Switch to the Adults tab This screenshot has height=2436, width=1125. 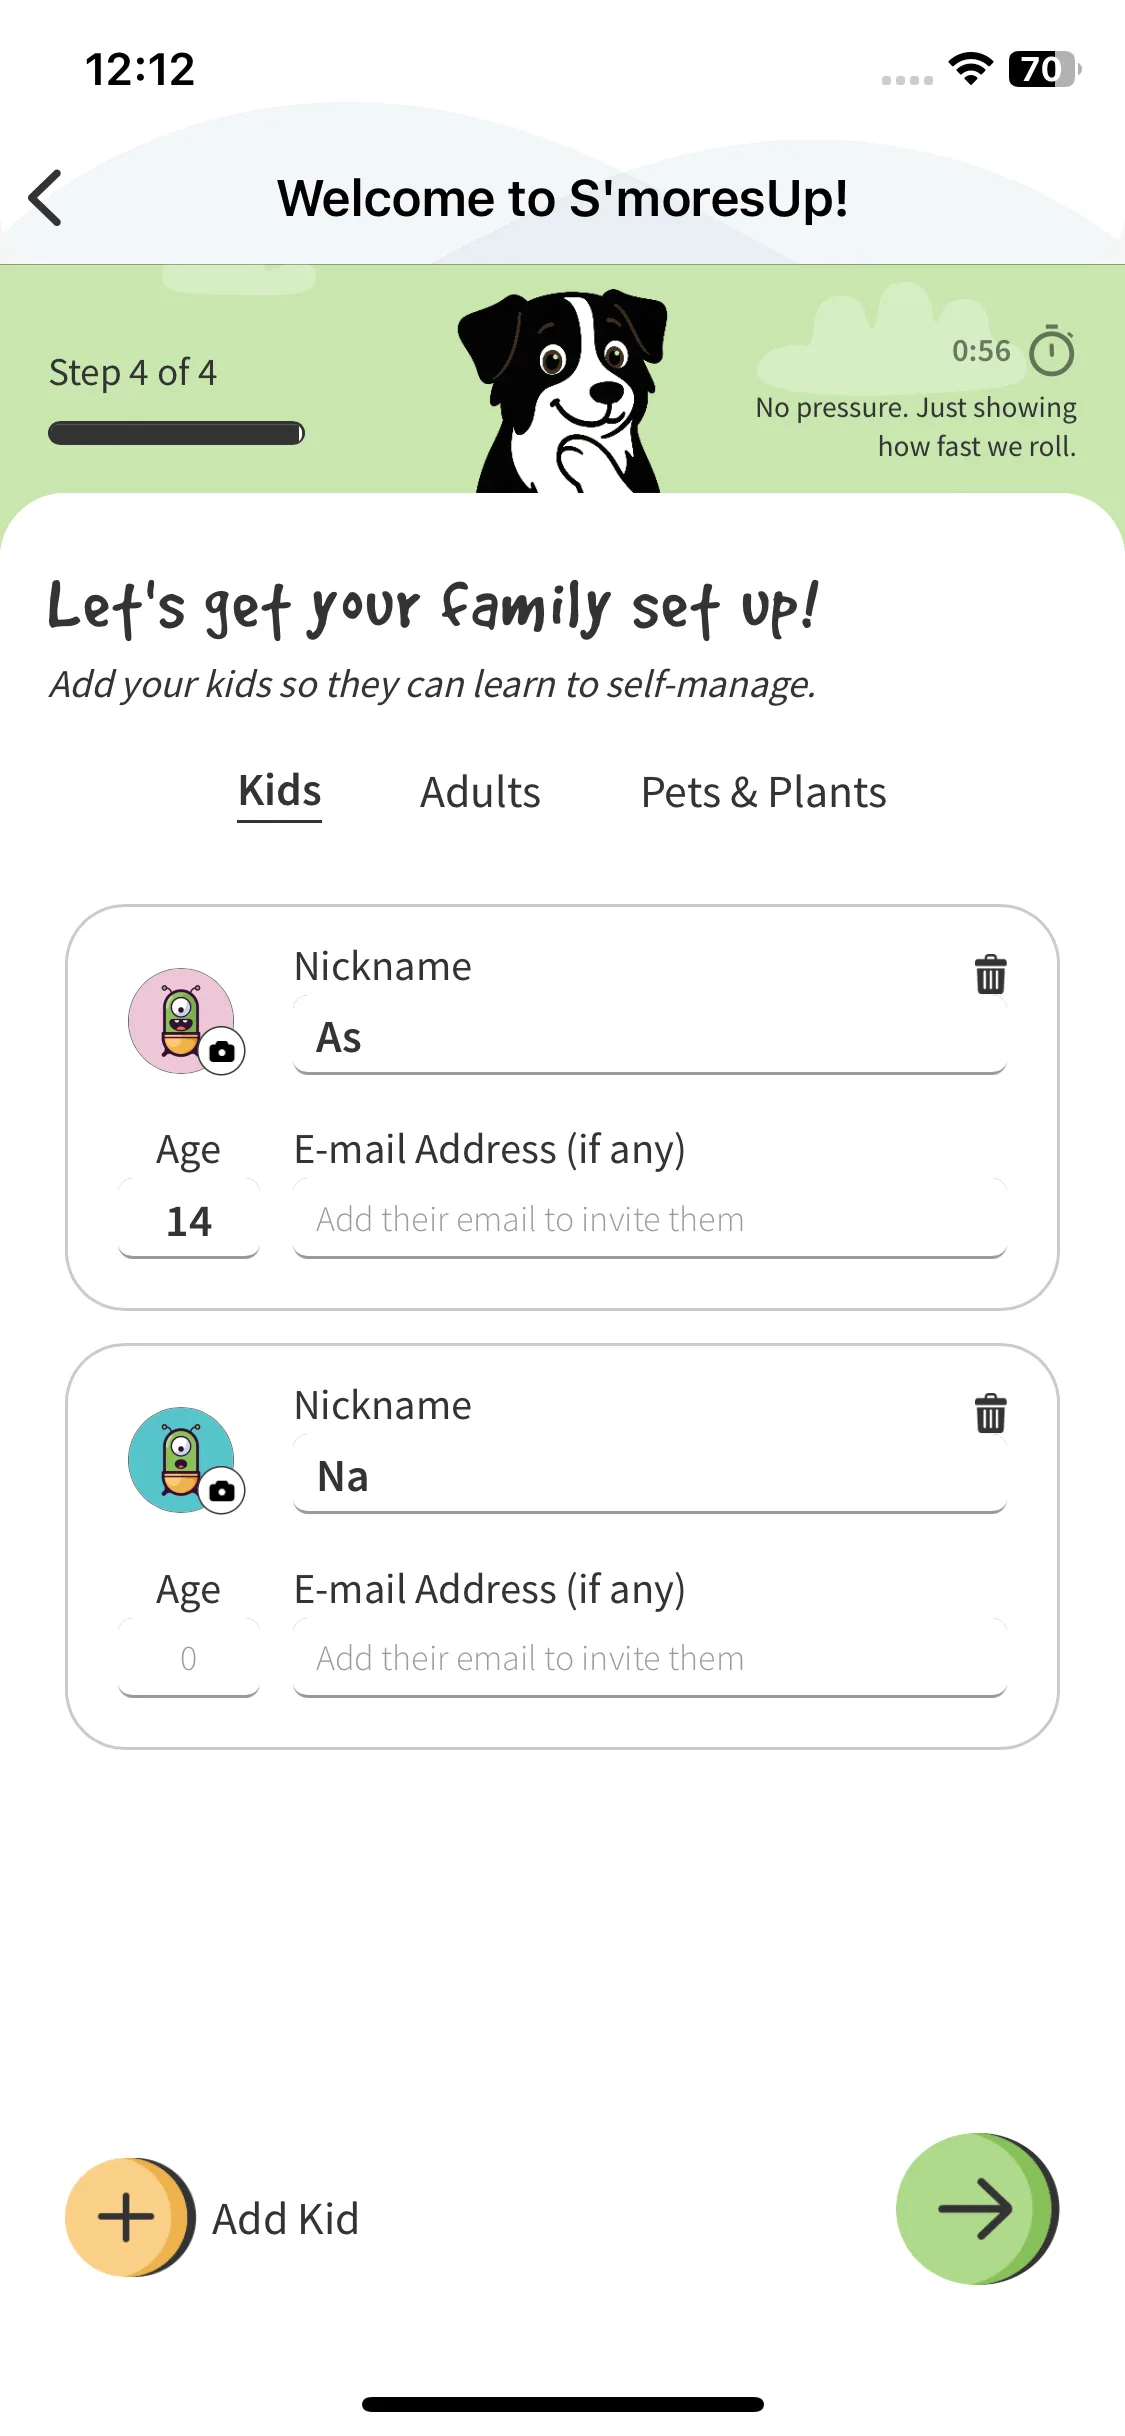[480, 792]
